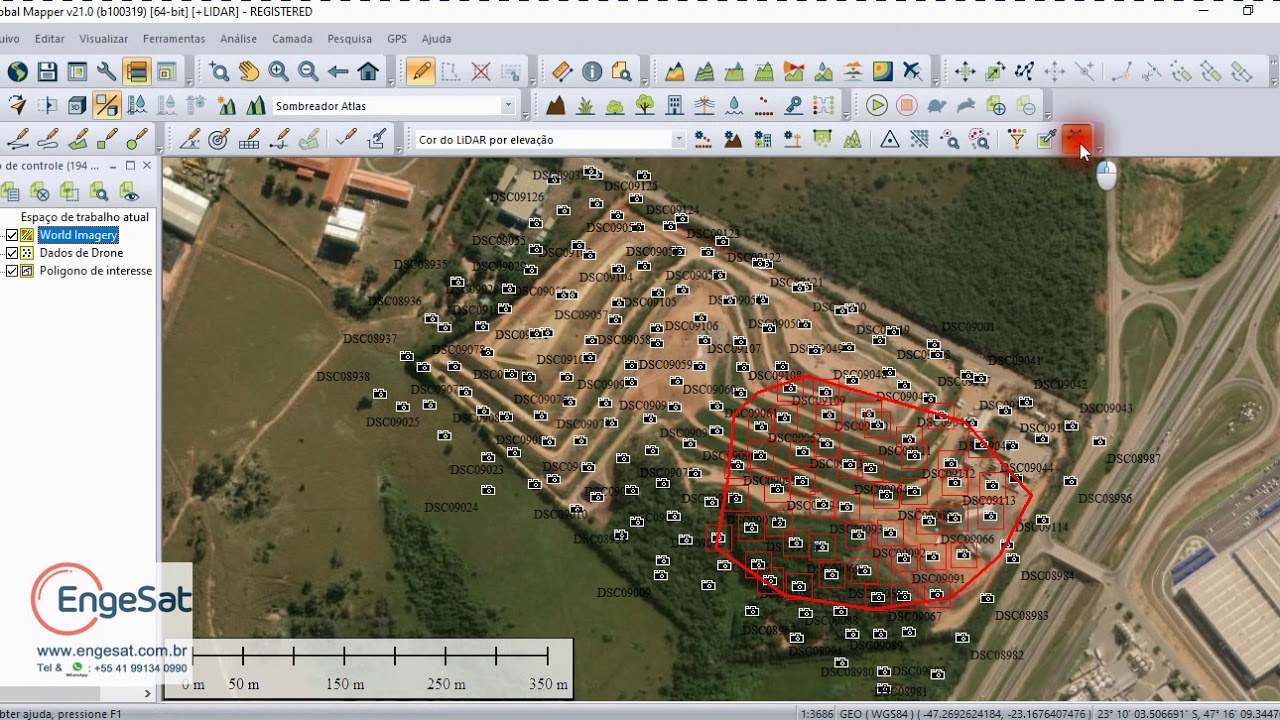The height and width of the screenshot is (720, 1280).
Task: Open the Pesquisa menu
Action: pos(350,39)
